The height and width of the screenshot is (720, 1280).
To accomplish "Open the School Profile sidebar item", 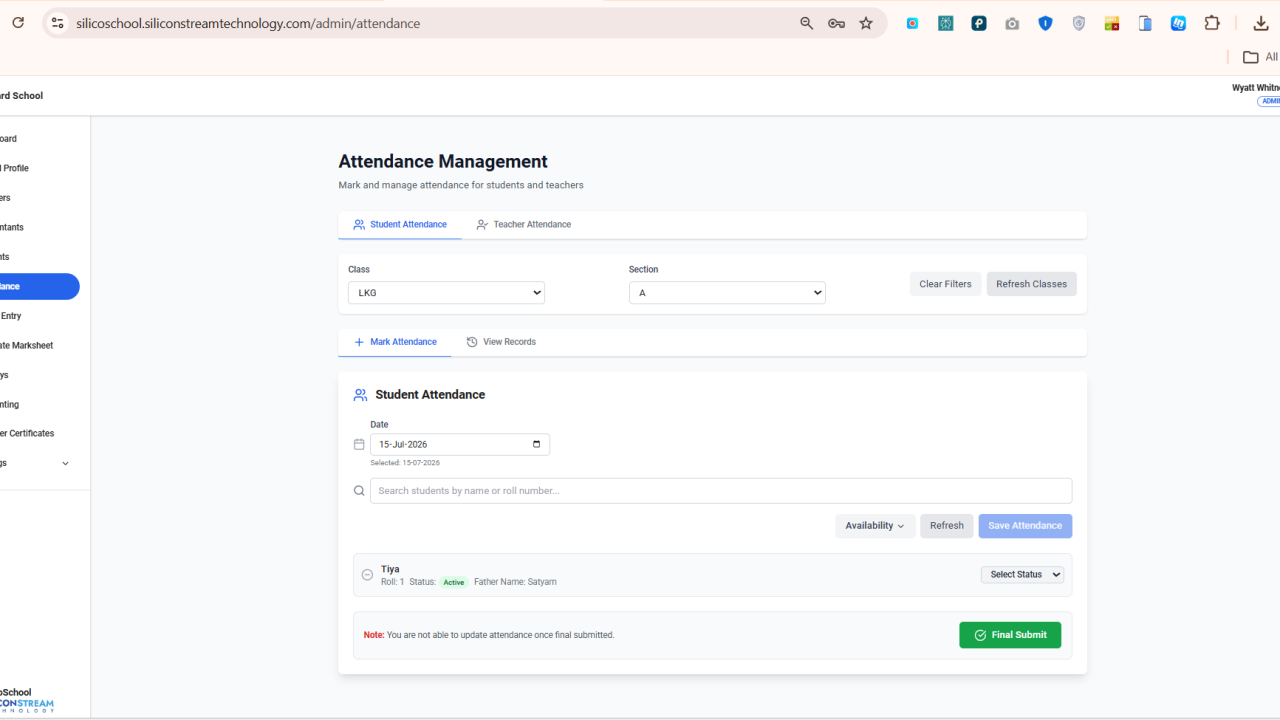I will (15, 168).
